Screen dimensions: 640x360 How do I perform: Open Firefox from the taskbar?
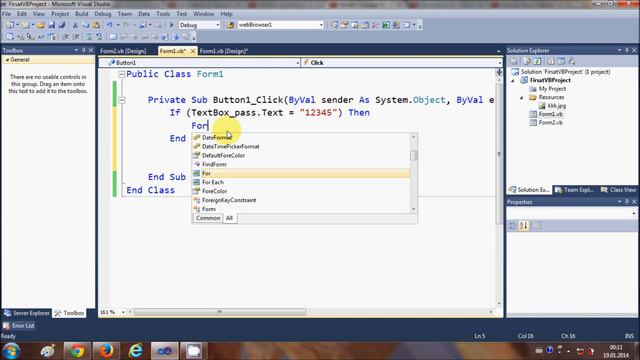tap(106, 351)
